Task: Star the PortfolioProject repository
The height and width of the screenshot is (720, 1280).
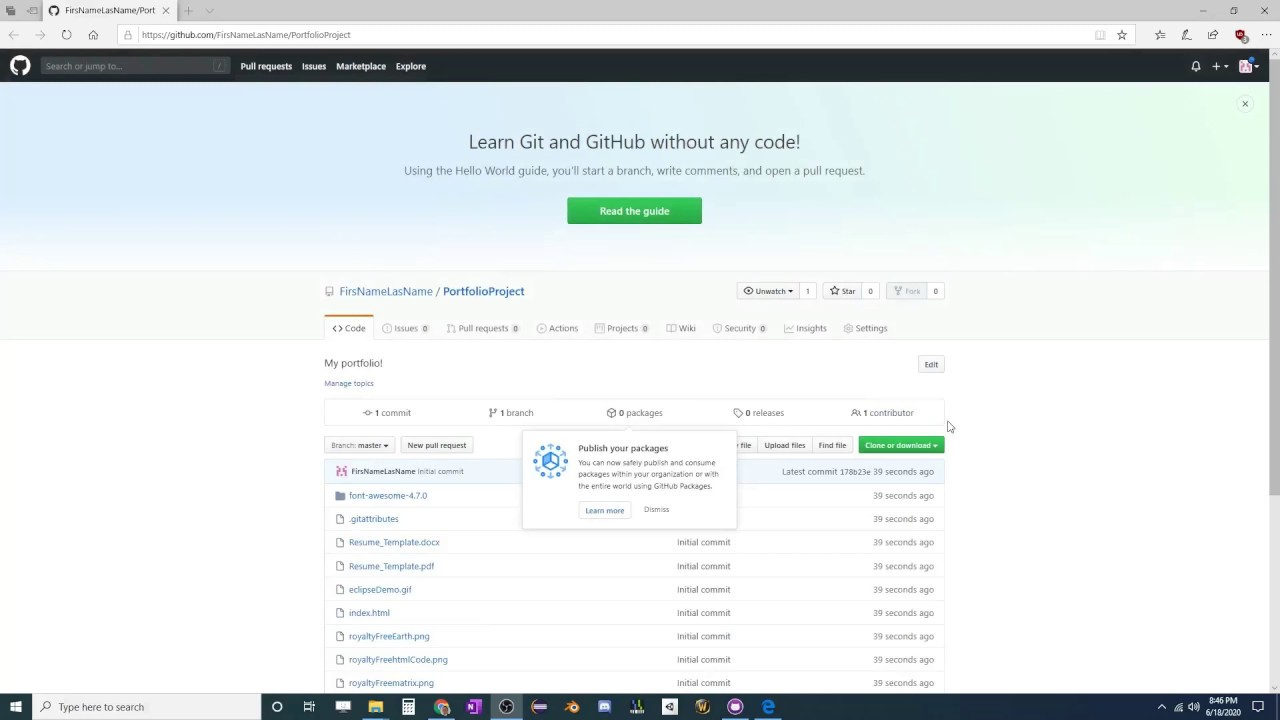Action: click(x=842, y=291)
